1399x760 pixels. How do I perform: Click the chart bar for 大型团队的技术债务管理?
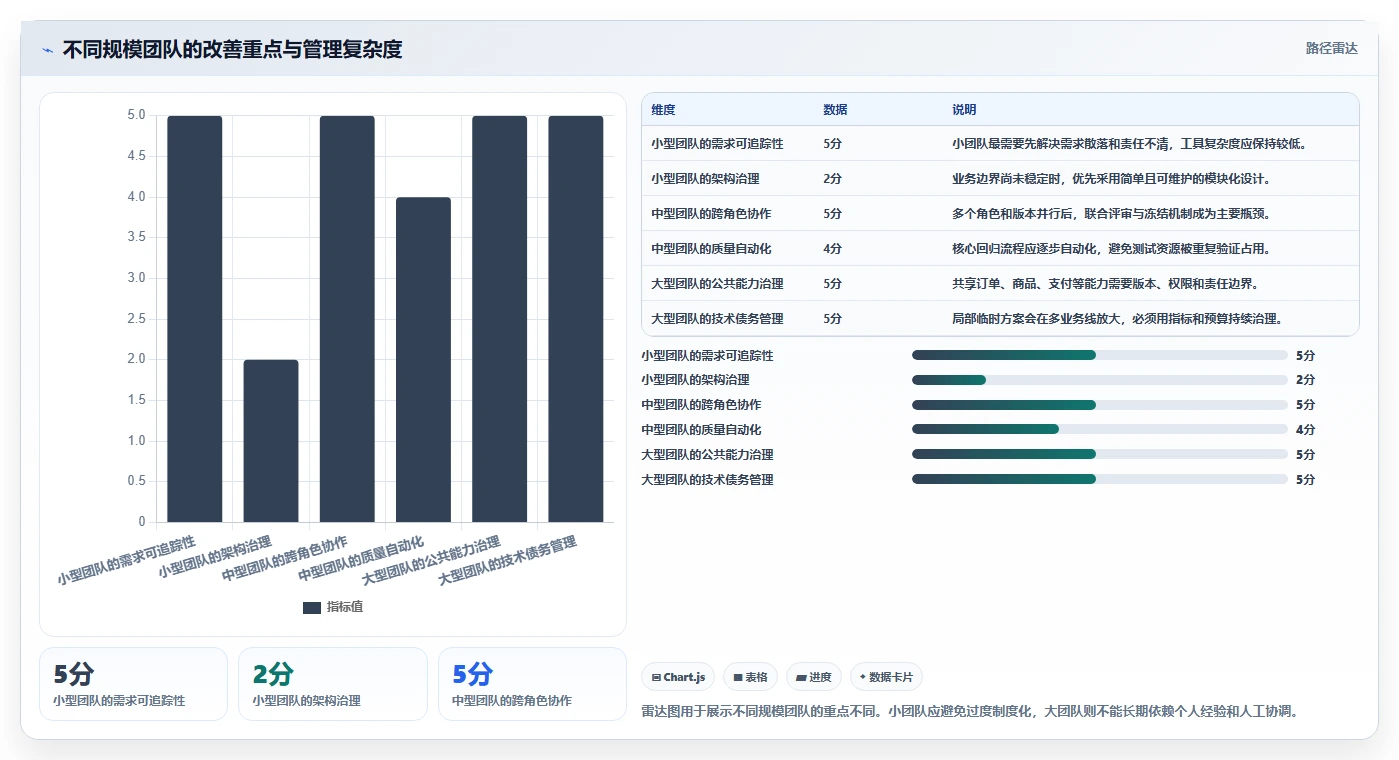click(x=576, y=319)
